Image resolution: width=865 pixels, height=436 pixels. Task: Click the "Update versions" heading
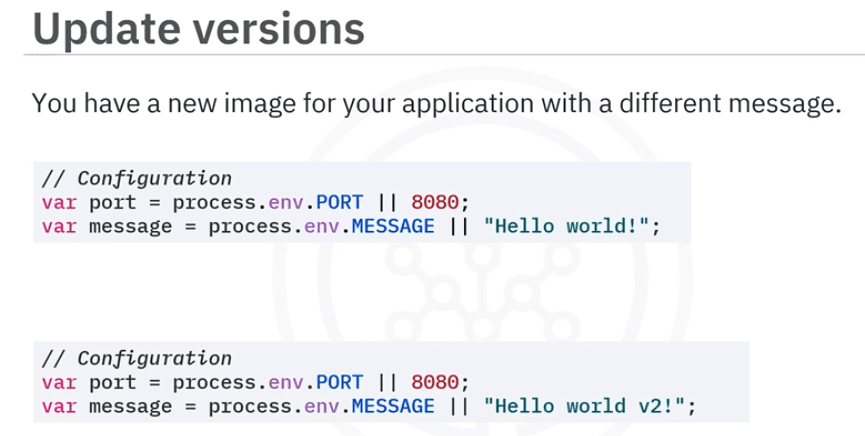198,28
